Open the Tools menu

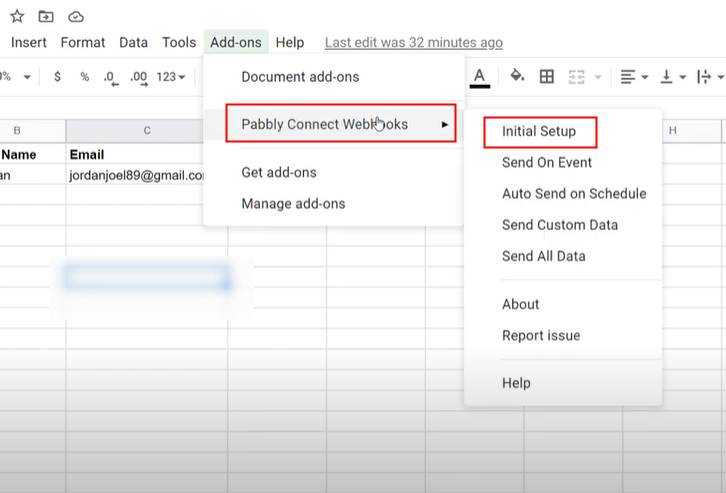tap(179, 43)
